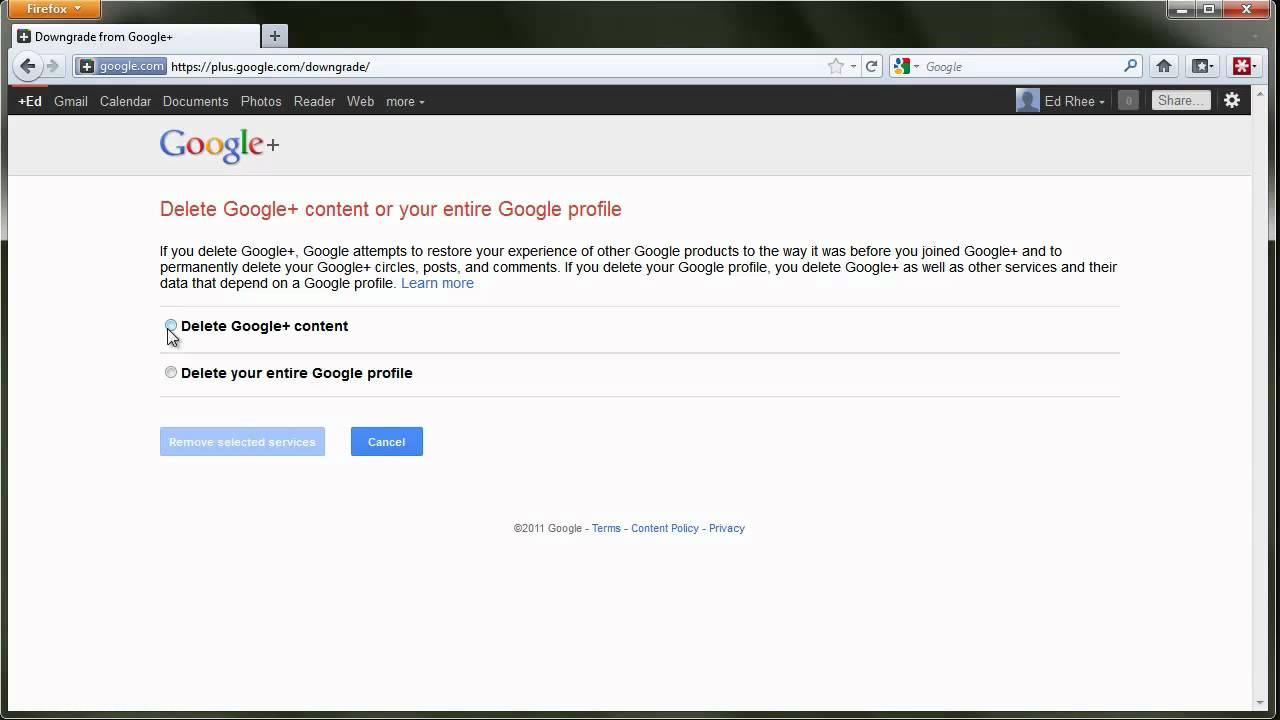The width and height of the screenshot is (1280, 720).
Task: Click the Google+ logo
Action: (219, 146)
